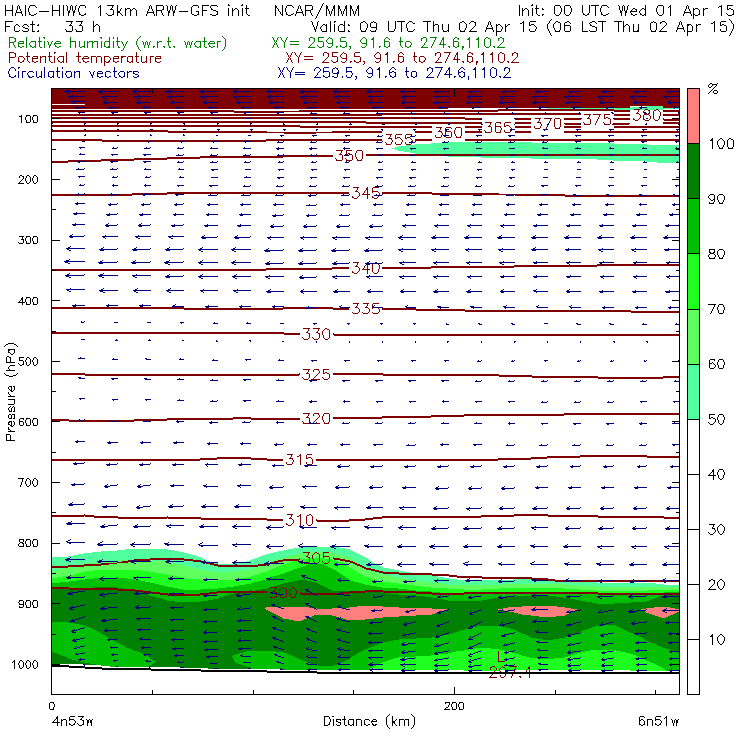Click the '1000' pressure axis label

pos(25,664)
